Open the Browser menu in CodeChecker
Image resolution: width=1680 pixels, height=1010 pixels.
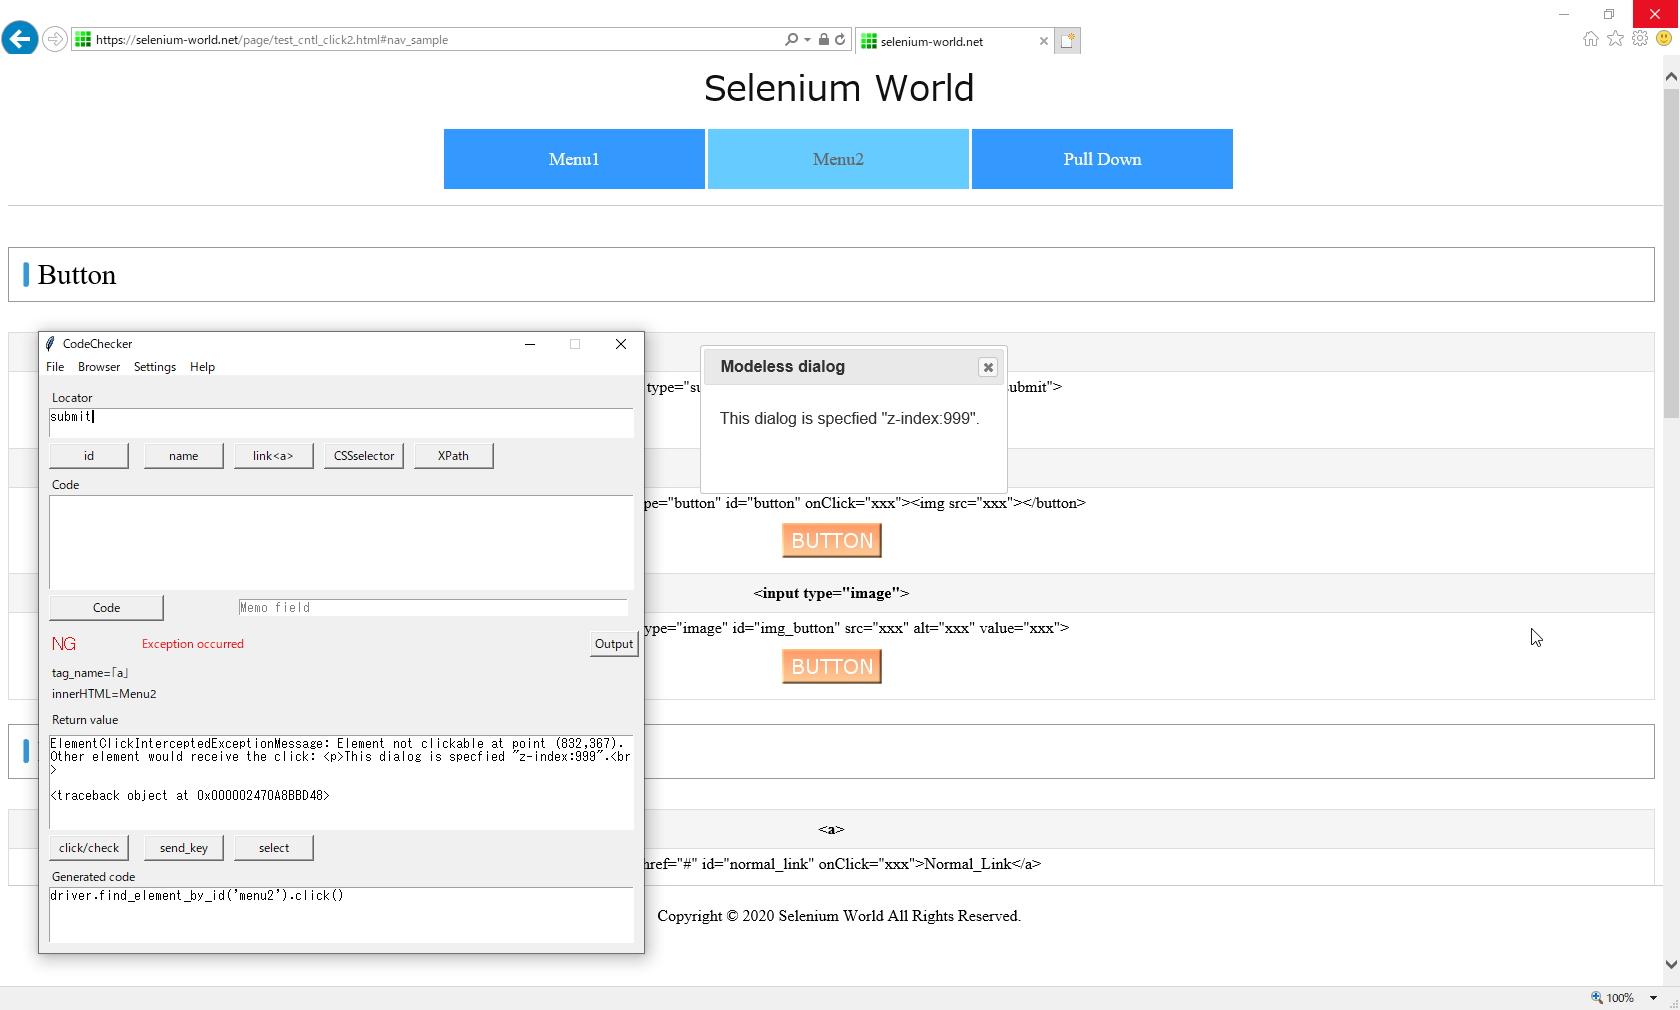tap(98, 367)
